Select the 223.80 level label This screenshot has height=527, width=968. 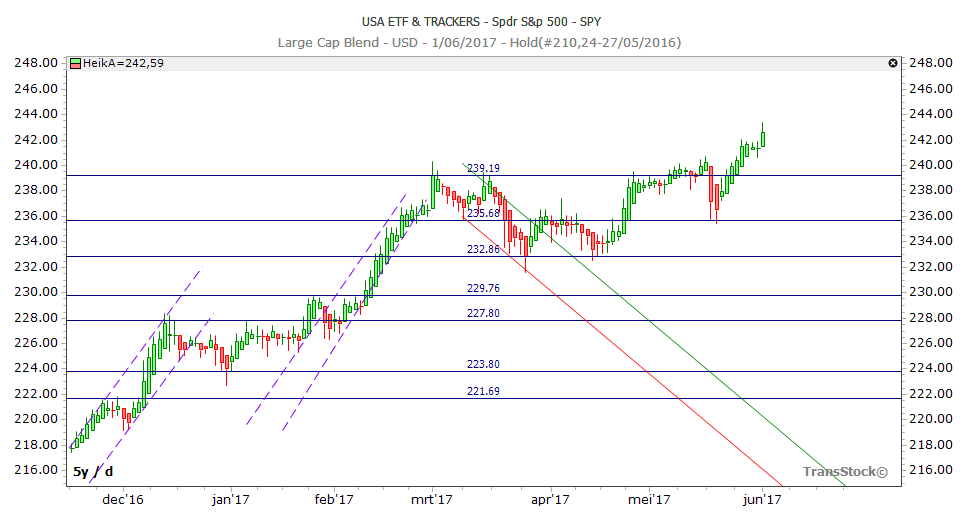tap(483, 364)
